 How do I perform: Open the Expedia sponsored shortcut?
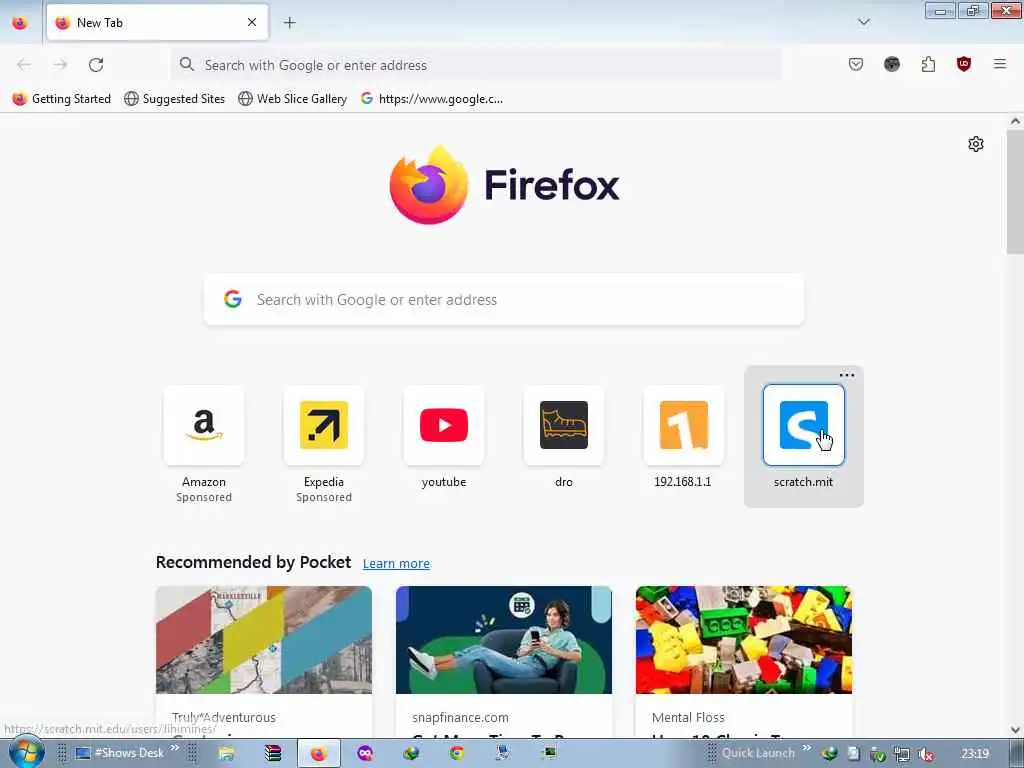click(x=324, y=426)
